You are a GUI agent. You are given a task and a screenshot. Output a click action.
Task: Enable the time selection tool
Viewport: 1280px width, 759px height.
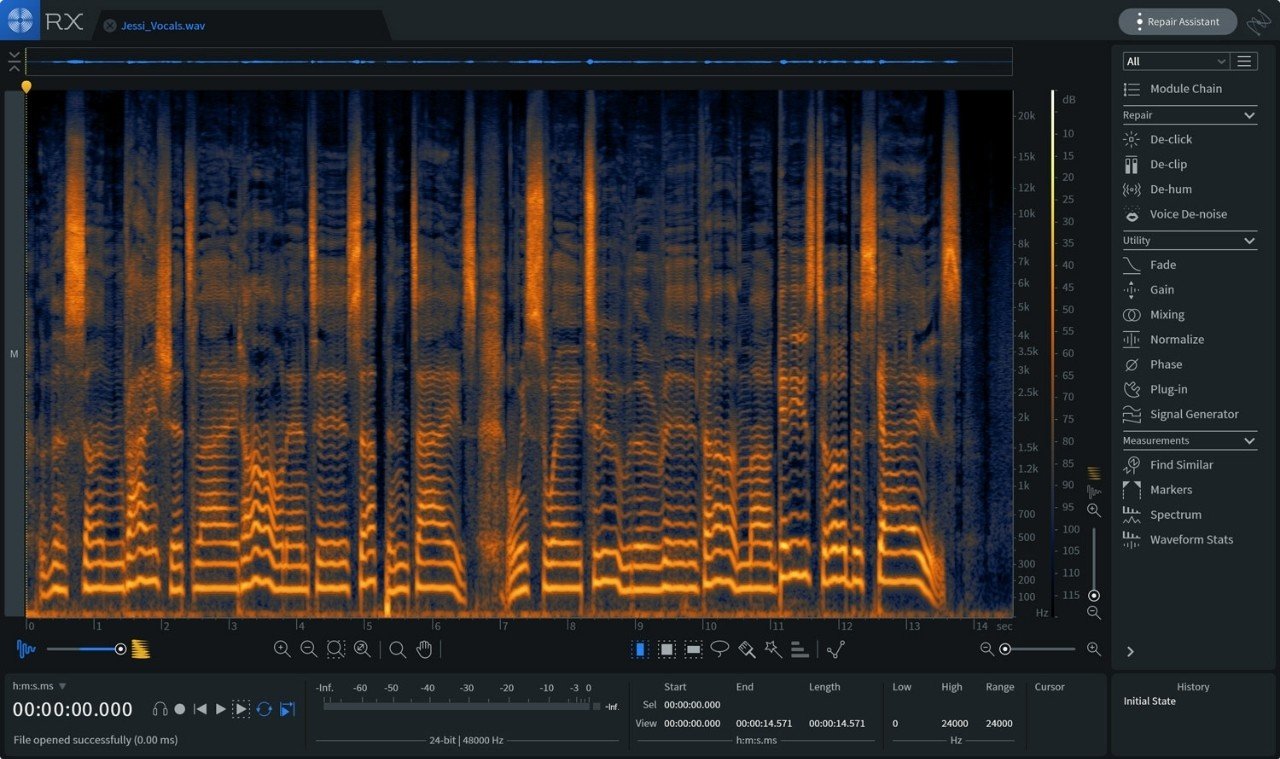(640, 649)
